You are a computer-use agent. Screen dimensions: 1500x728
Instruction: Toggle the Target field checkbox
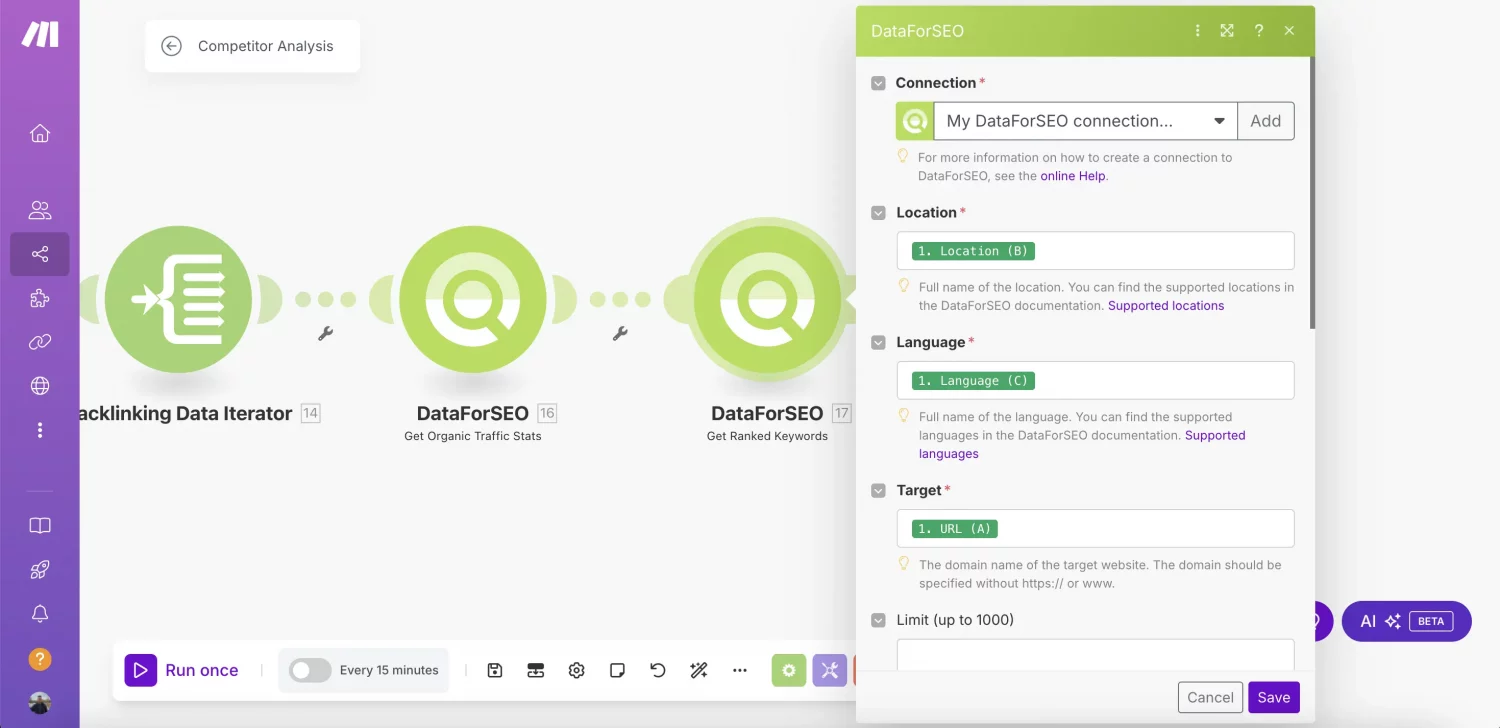click(x=878, y=491)
